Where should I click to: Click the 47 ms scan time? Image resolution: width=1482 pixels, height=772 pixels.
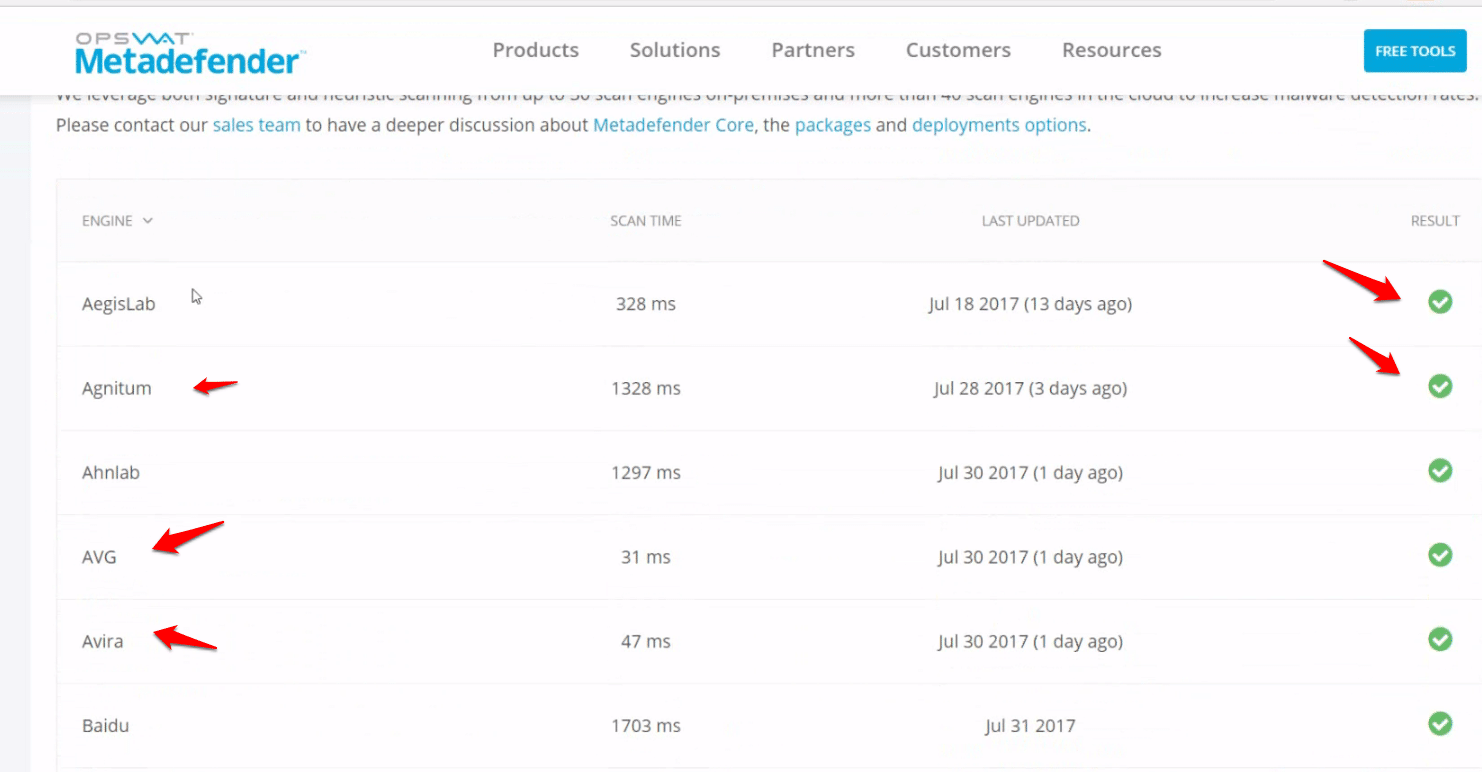point(646,641)
